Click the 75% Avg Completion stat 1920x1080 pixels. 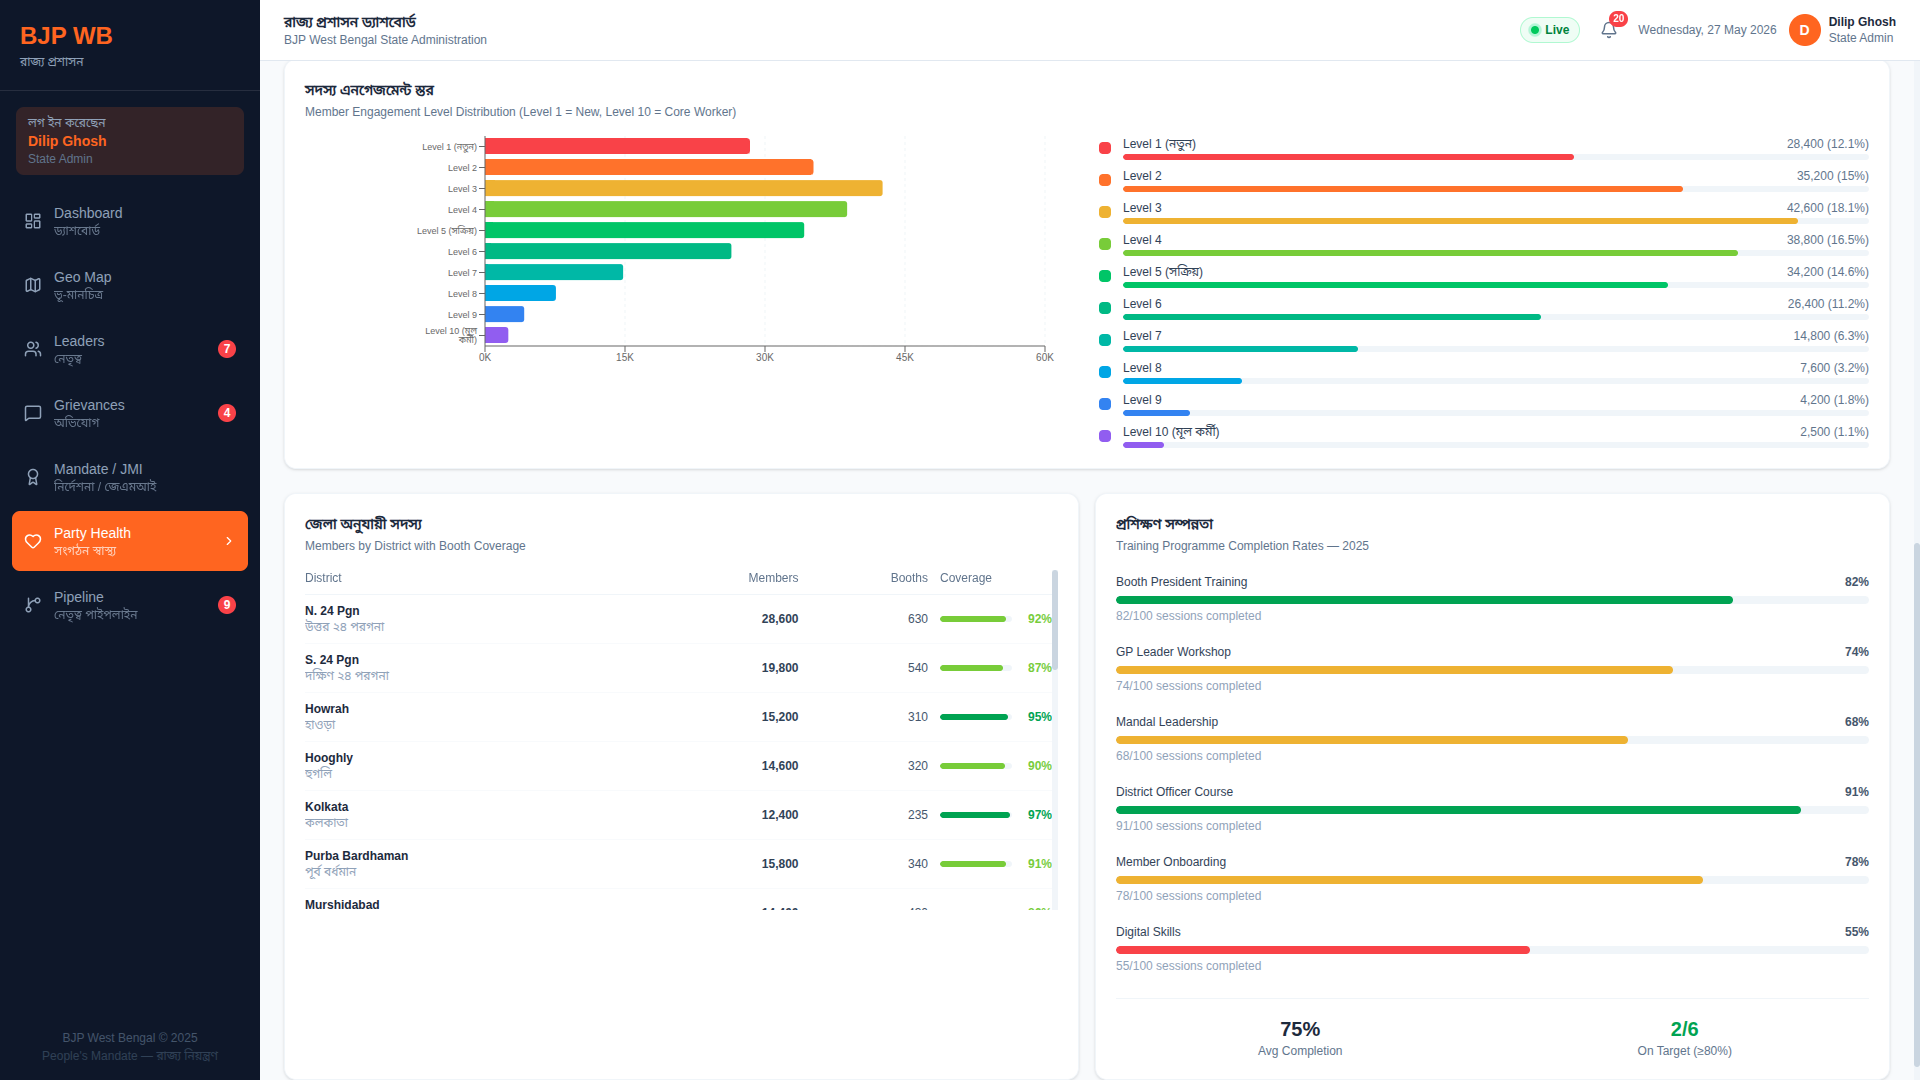[1300, 1038]
